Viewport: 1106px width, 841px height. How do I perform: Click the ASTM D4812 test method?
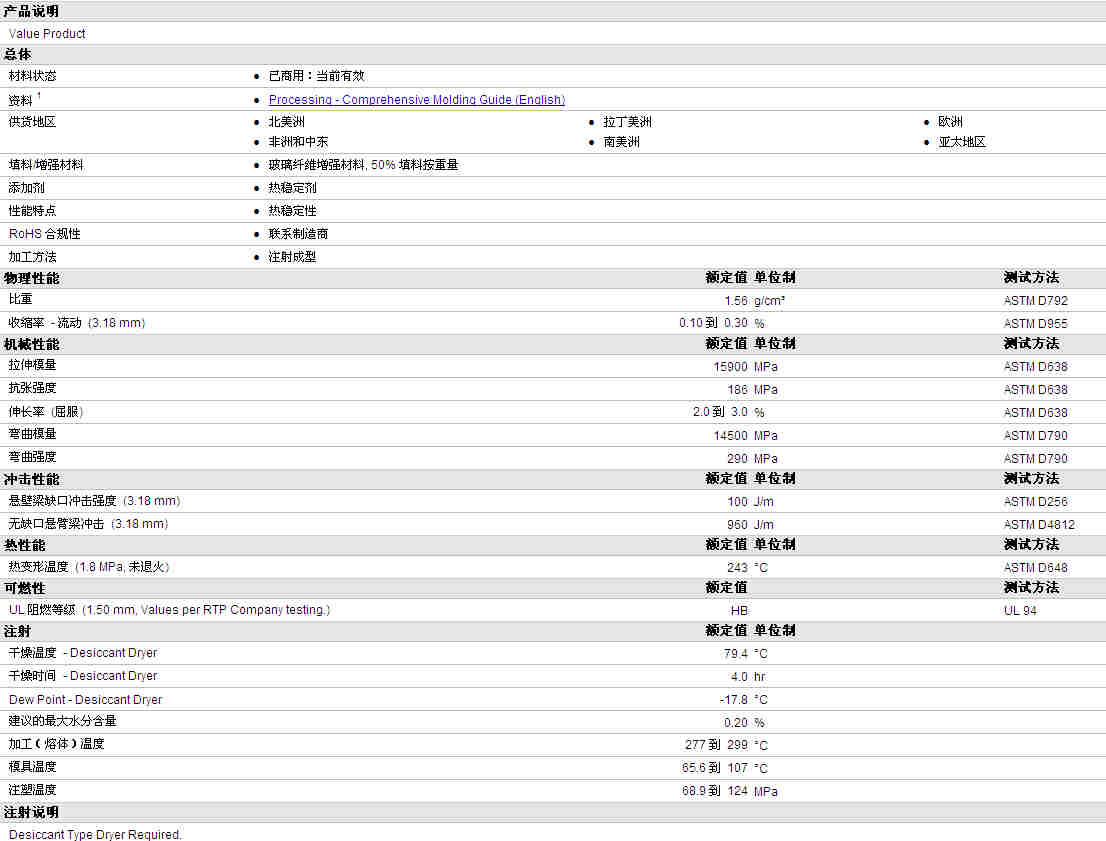[x=1039, y=524]
